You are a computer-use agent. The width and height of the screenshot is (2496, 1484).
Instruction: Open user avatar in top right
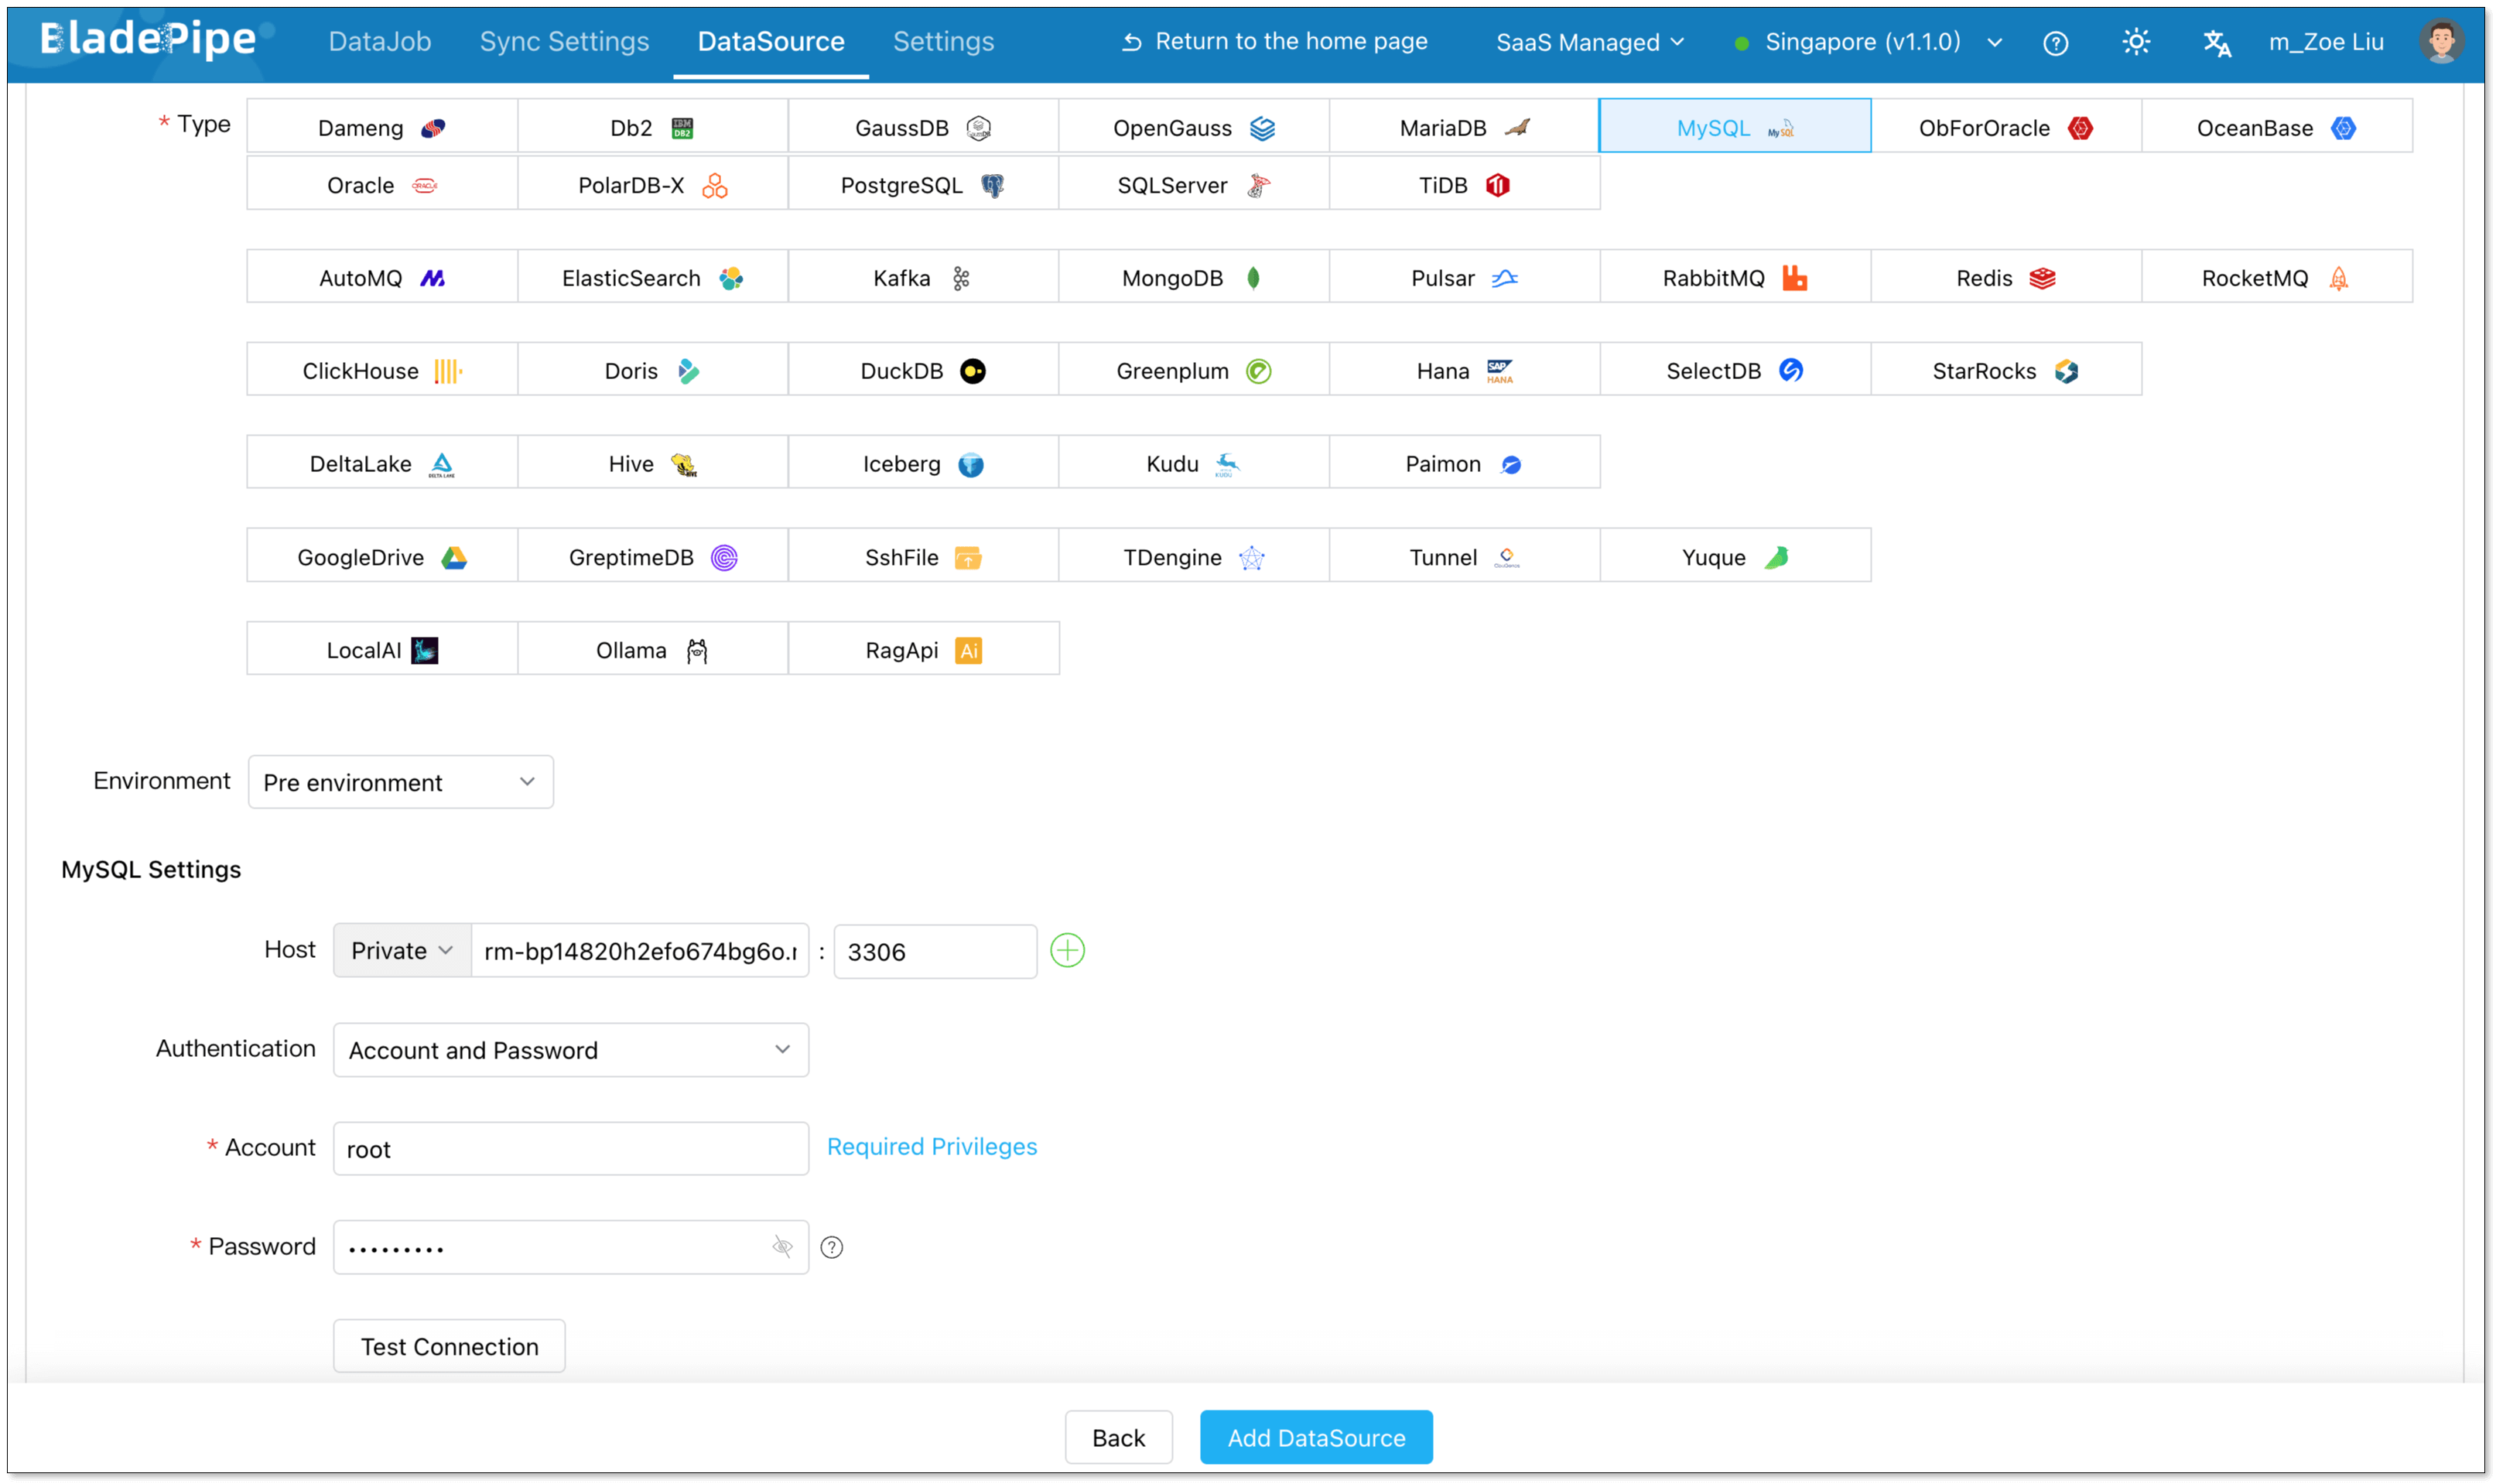pos(2441,42)
